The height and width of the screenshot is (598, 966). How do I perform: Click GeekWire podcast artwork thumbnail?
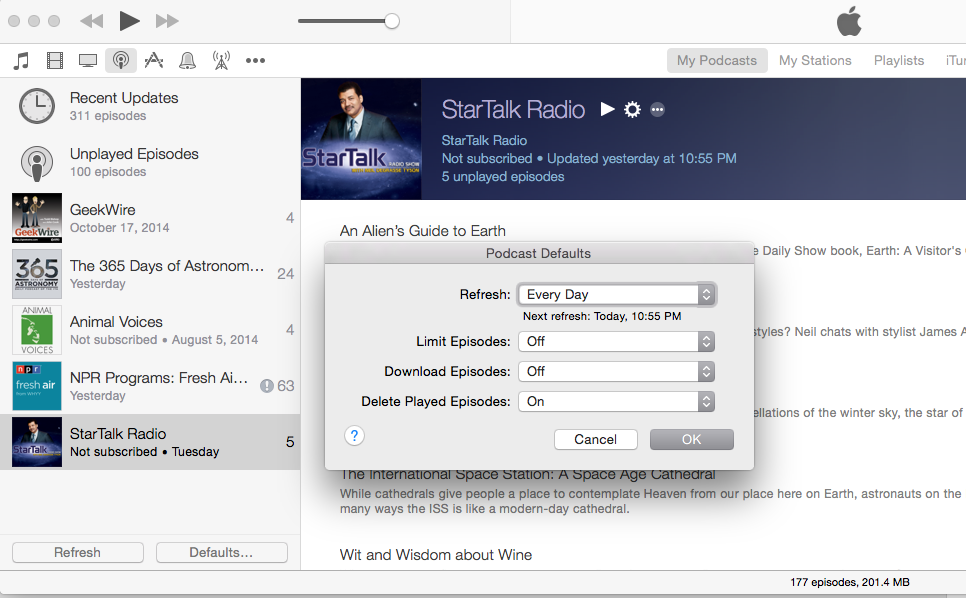pyautogui.click(x=37, y=218)
